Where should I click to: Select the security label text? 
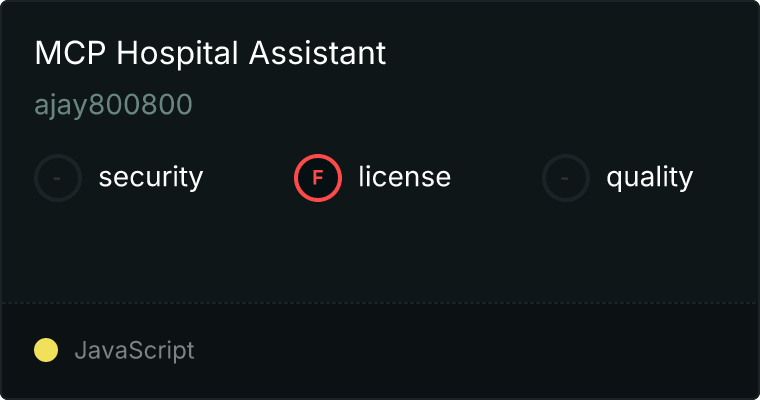pos(151,178)
